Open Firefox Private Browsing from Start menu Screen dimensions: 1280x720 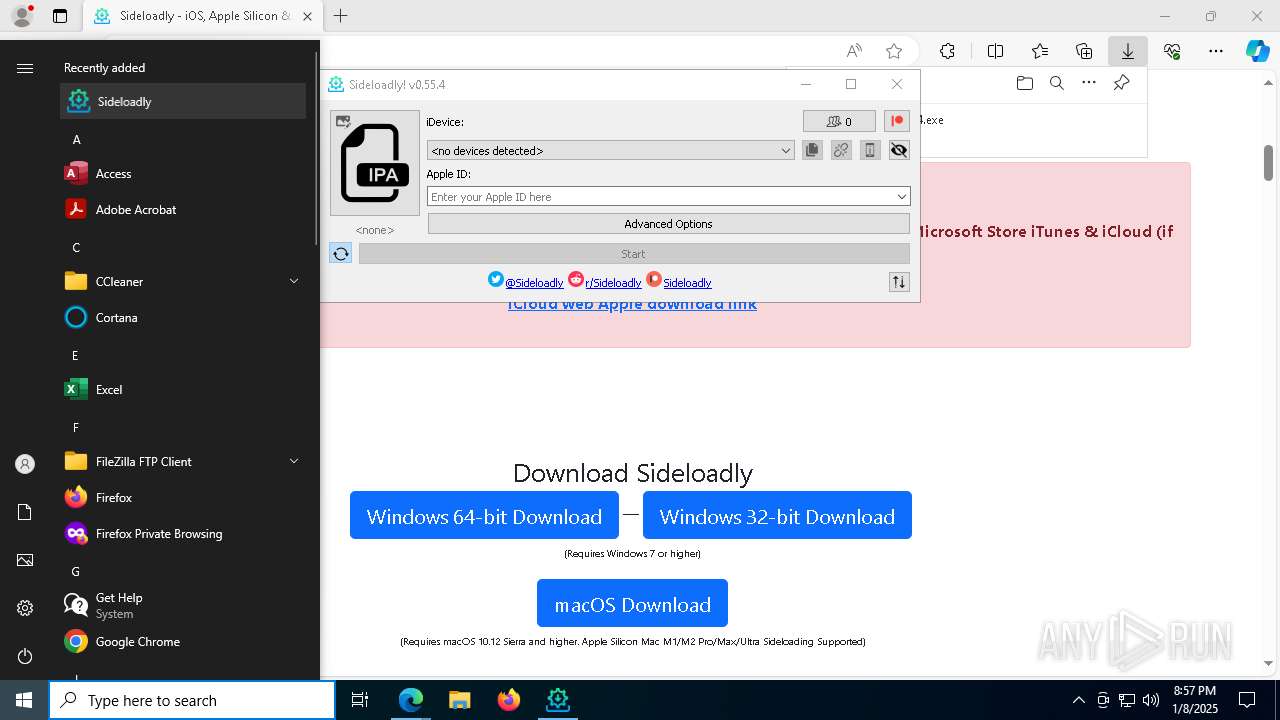[x=183, y=533]
